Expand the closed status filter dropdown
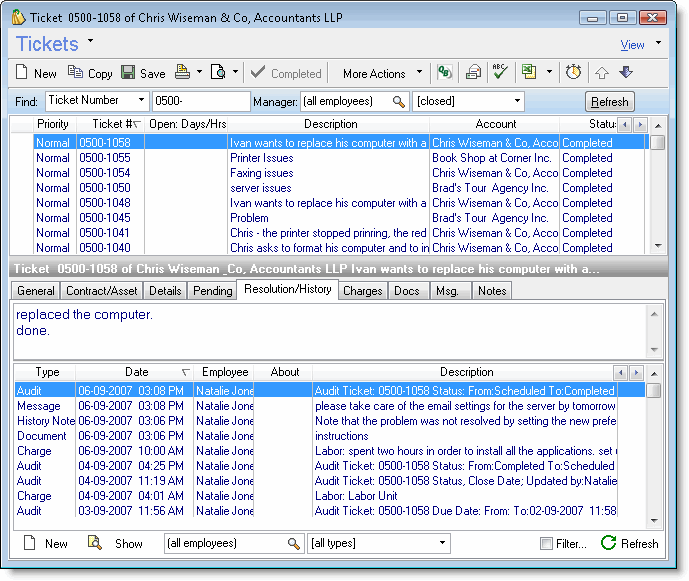This screenshot has width=689, height=581. [517, 101]
